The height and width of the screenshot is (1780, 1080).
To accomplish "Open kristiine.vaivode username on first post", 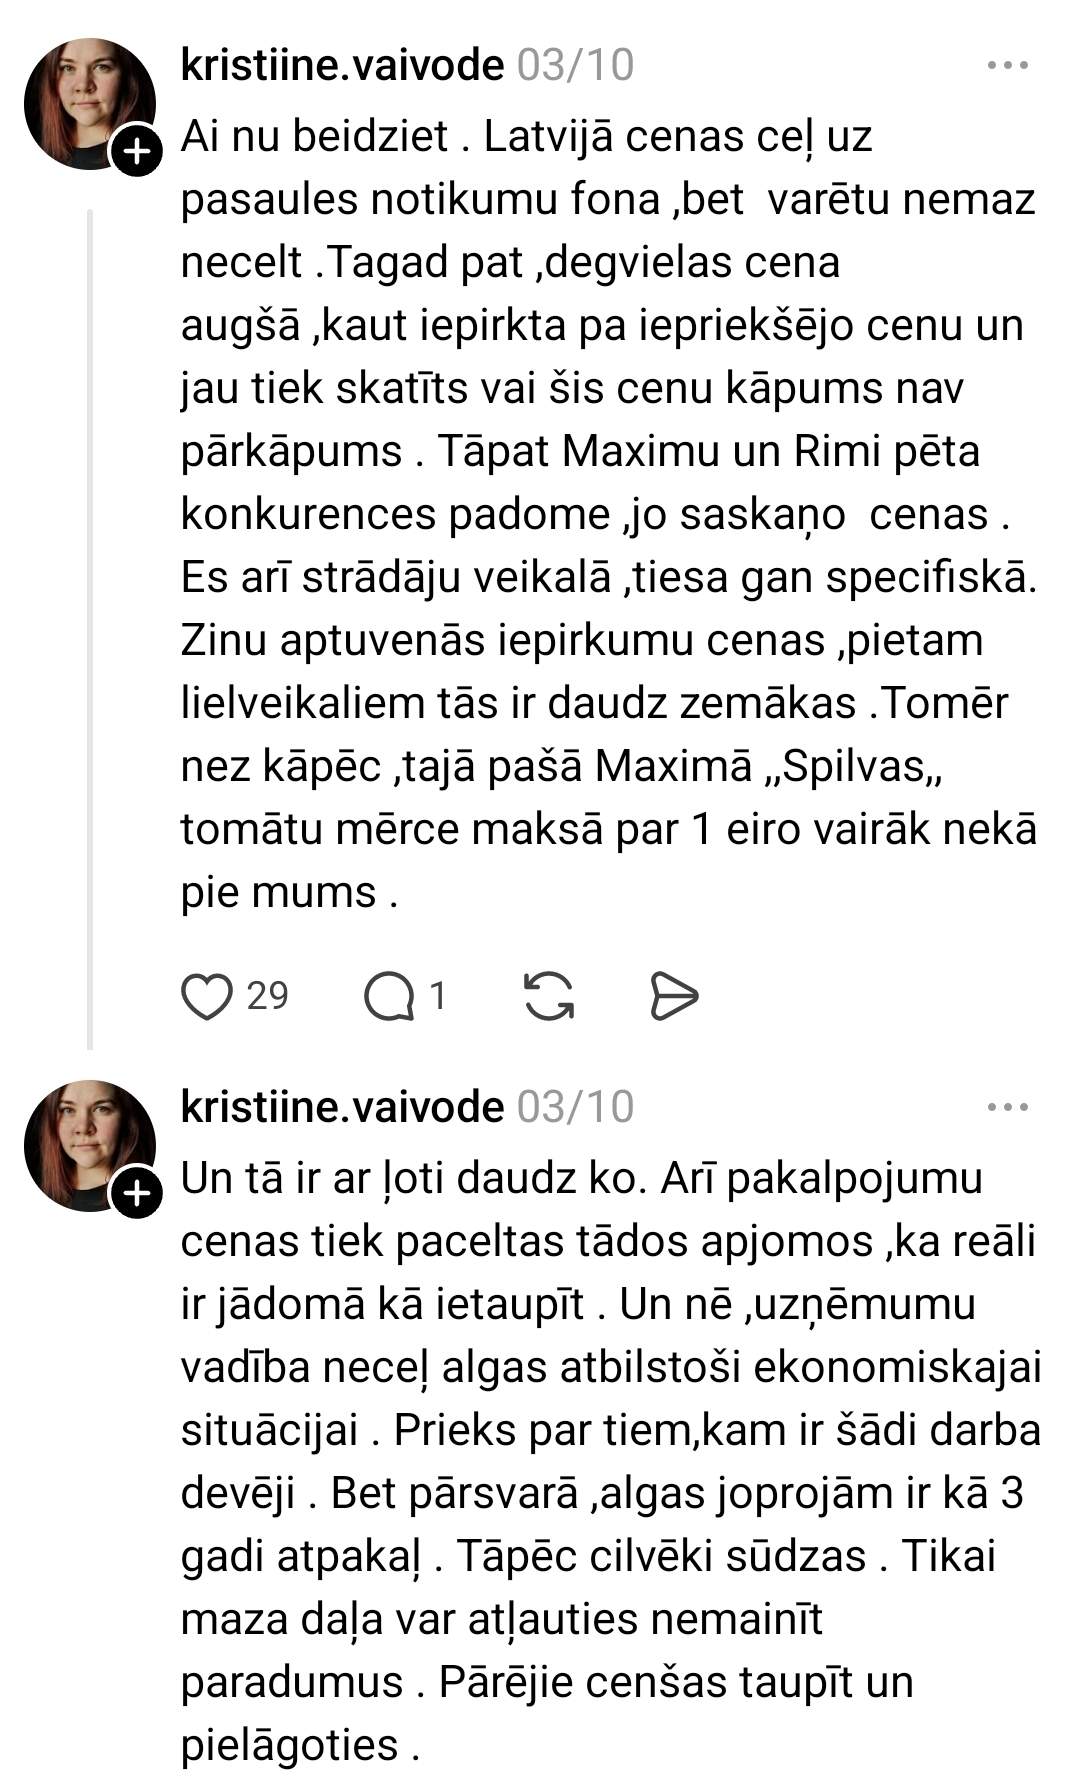I will coord(342,66).
